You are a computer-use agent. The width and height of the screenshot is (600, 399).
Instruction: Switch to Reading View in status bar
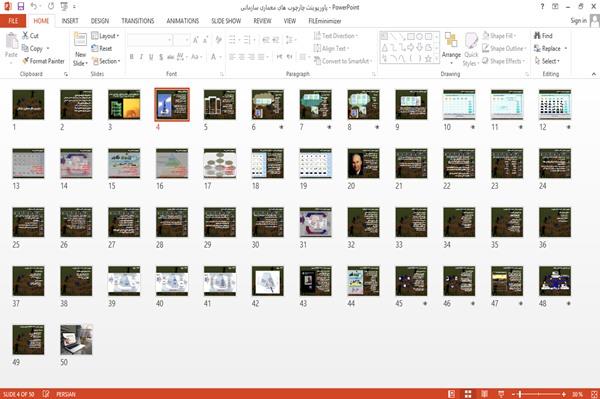(x=484, y=394)
